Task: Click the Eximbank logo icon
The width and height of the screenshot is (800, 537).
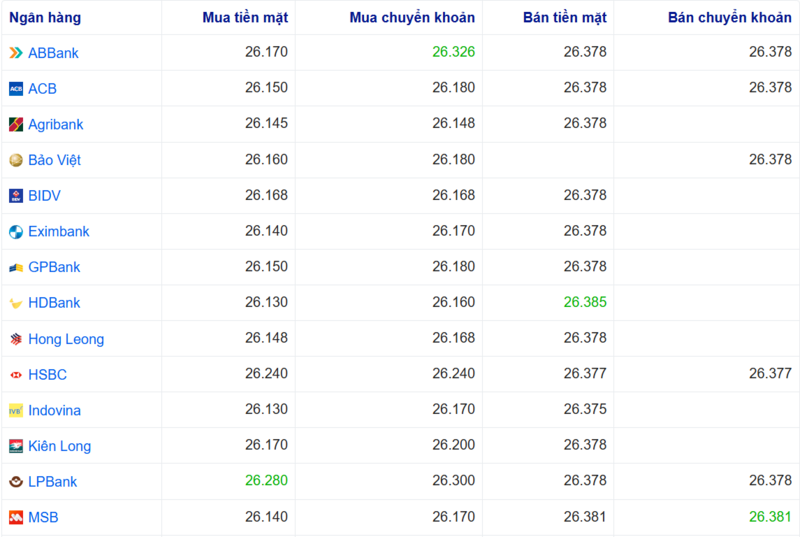Action: click(16, 232)
